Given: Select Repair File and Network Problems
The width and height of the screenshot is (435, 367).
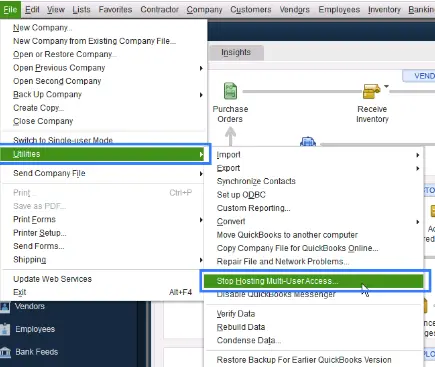Looking at the screenshot, I should (314, 261).
